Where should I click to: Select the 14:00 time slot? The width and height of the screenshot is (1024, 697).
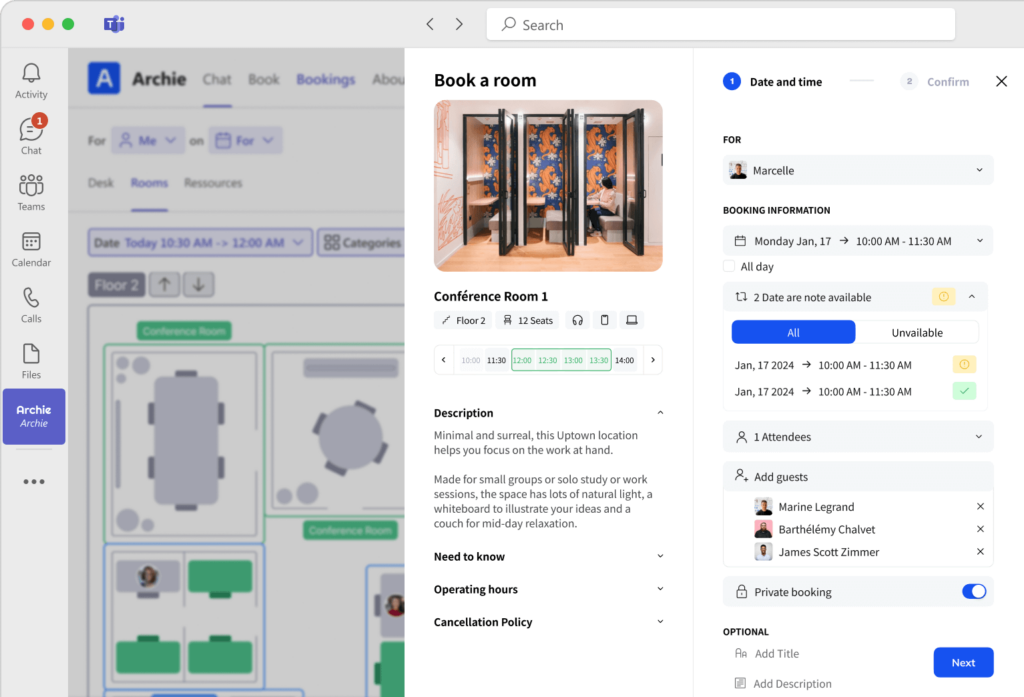coord(625,360)
